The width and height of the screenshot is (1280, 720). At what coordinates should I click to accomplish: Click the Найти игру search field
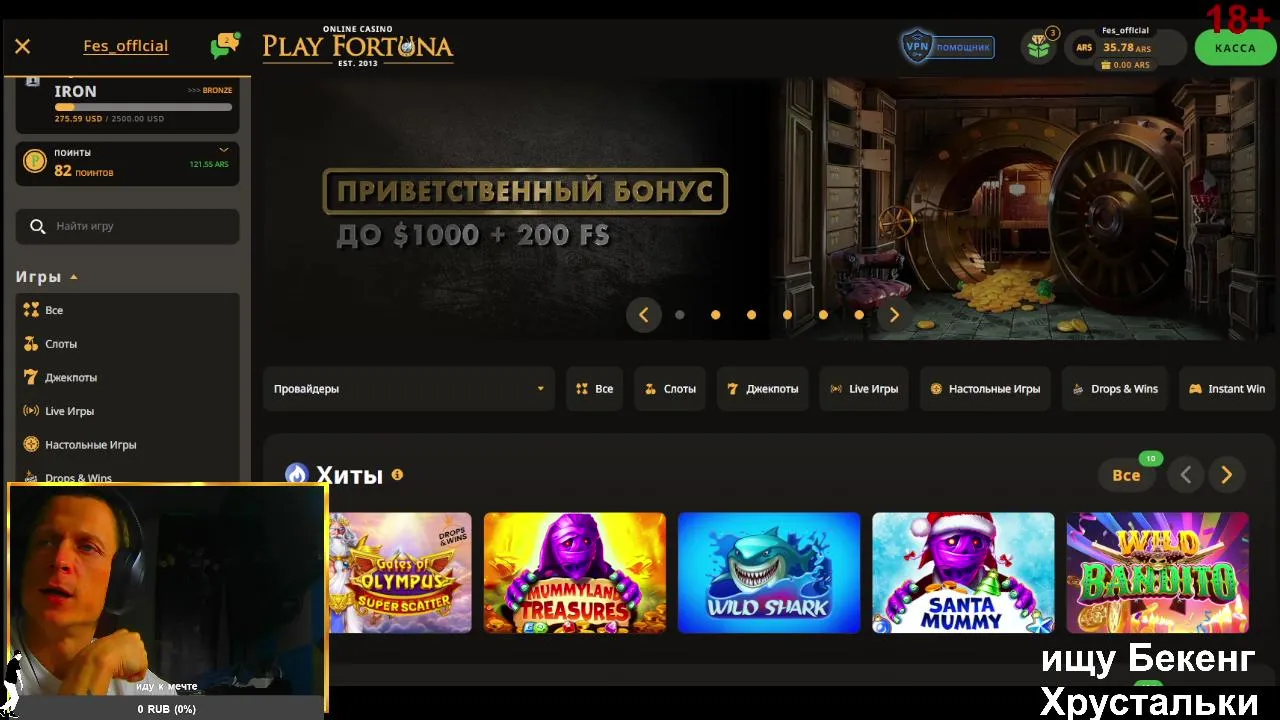click(x=127, y=226)
